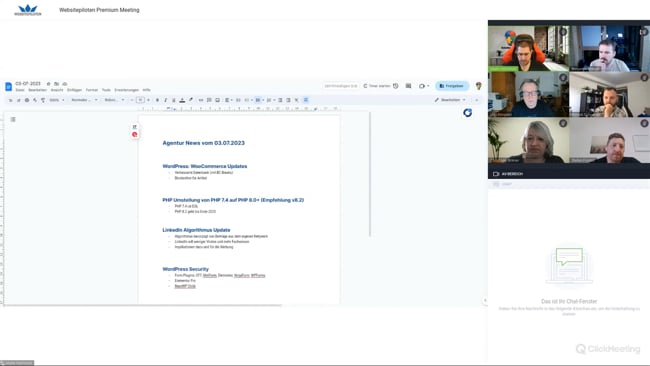
Task: Toggle italic formatting
Action: click(165, 100)
